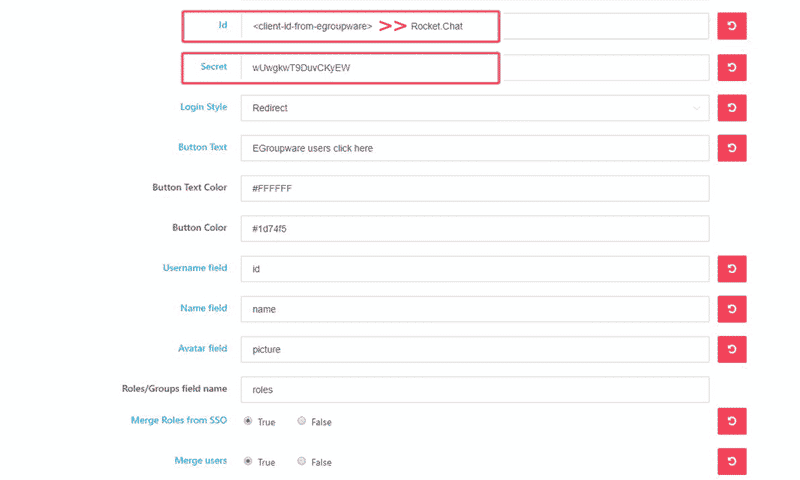Reset the Button Text setting
Viewport: 800px width, 480px height.
732,148
